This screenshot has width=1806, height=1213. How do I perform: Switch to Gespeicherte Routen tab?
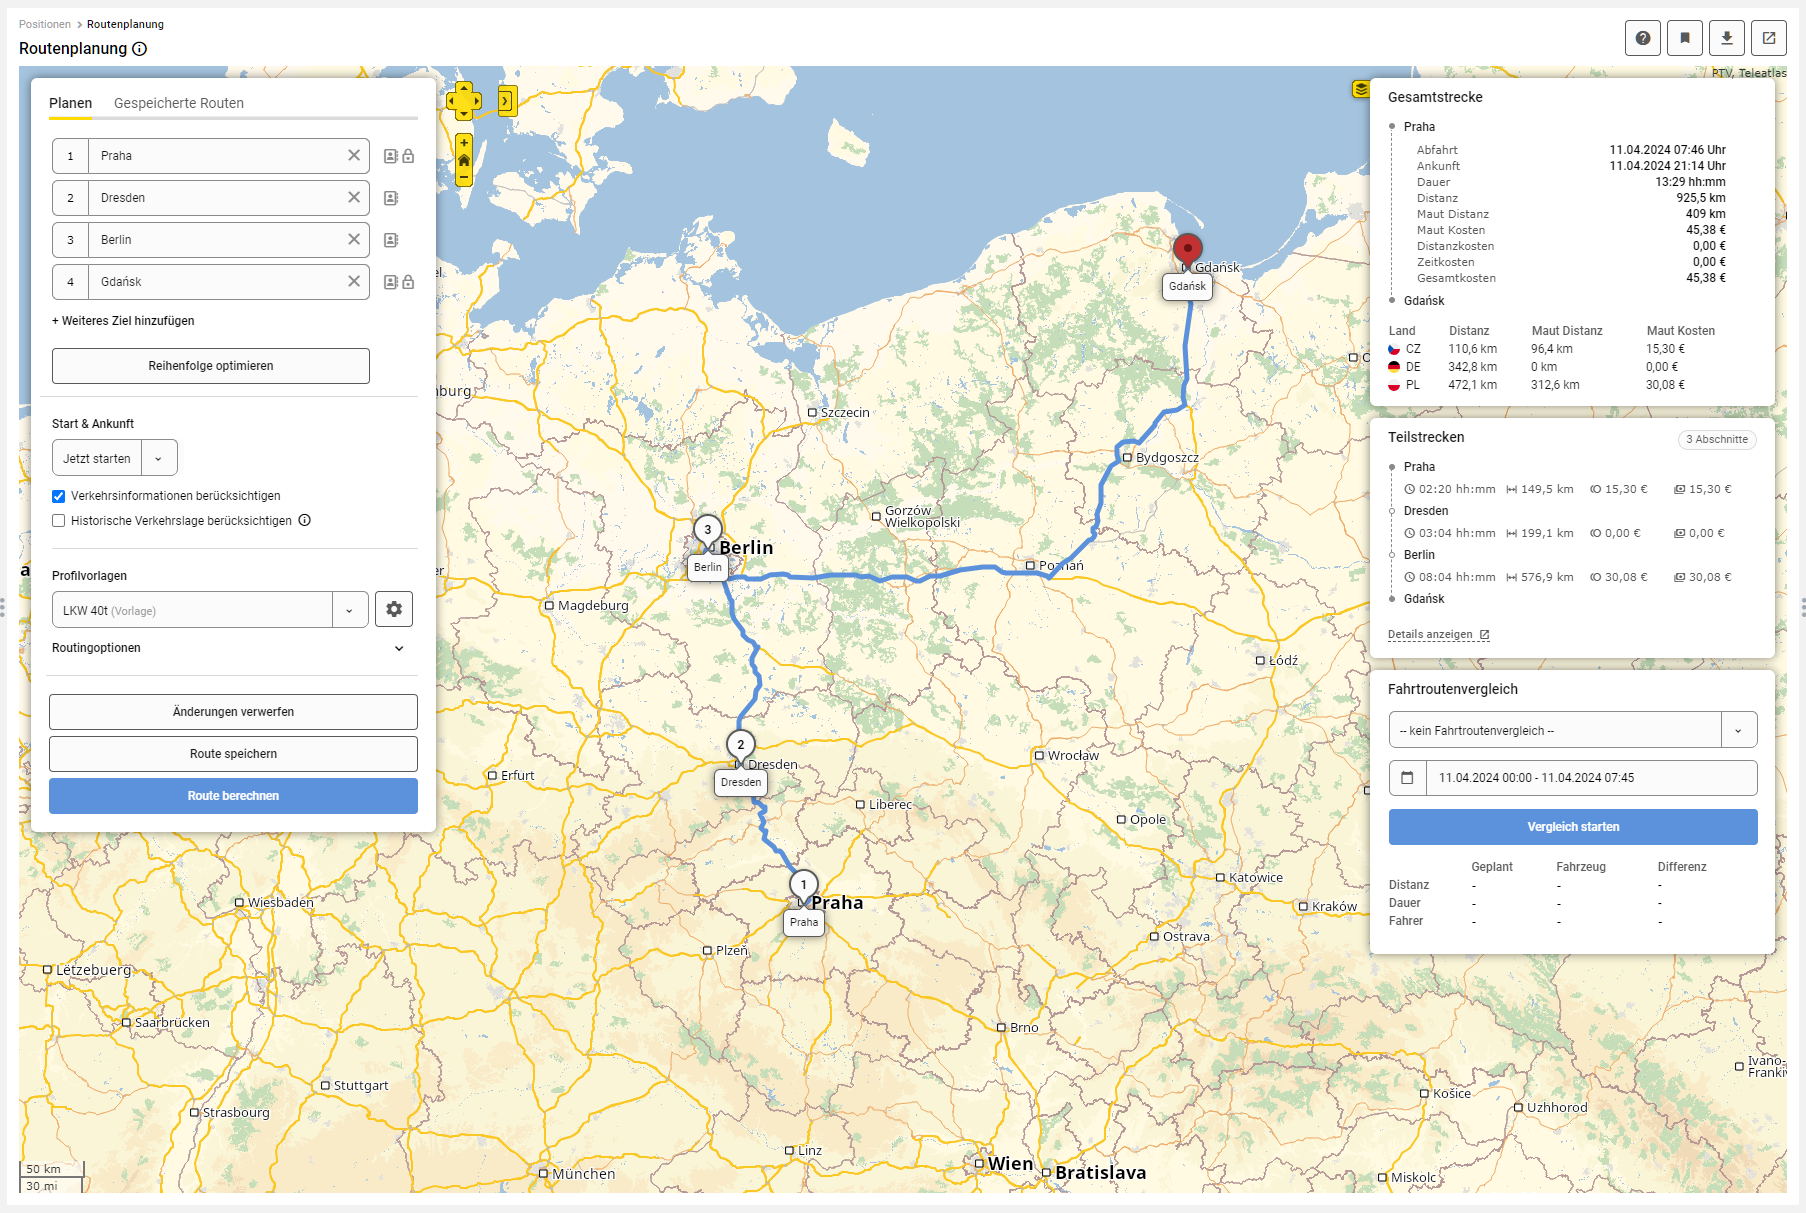click(179, 103)
